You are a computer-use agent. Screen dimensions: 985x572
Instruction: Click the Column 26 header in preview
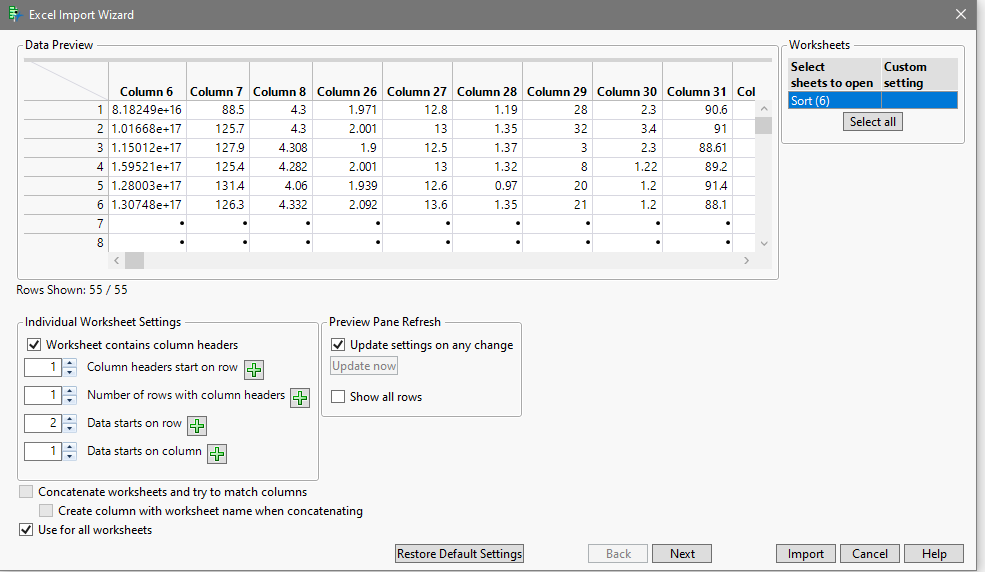point(346,92)
